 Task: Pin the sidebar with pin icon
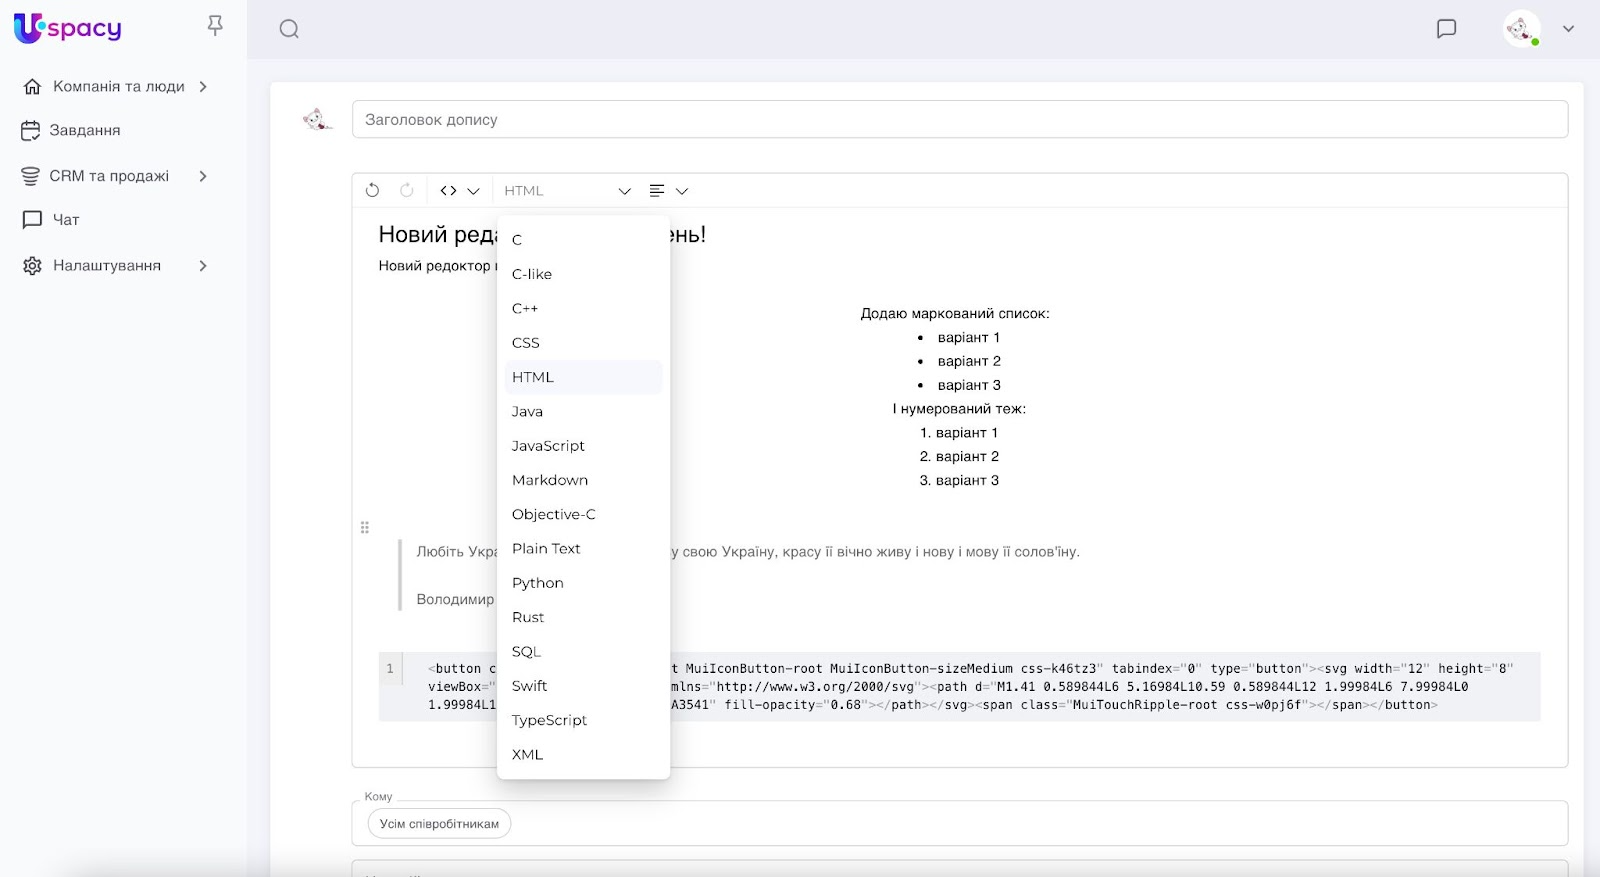[215, 26]
